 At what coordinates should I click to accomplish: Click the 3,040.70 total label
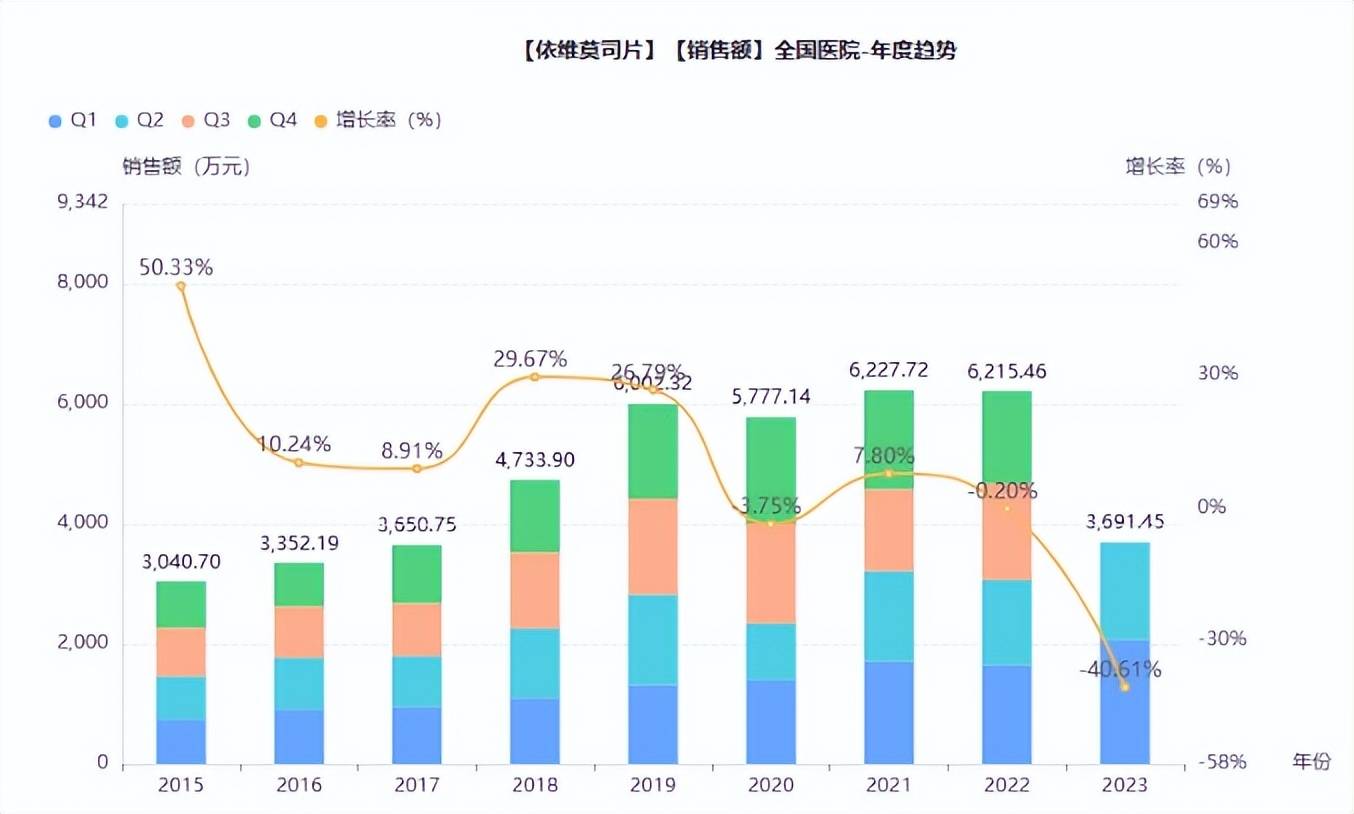181,562
